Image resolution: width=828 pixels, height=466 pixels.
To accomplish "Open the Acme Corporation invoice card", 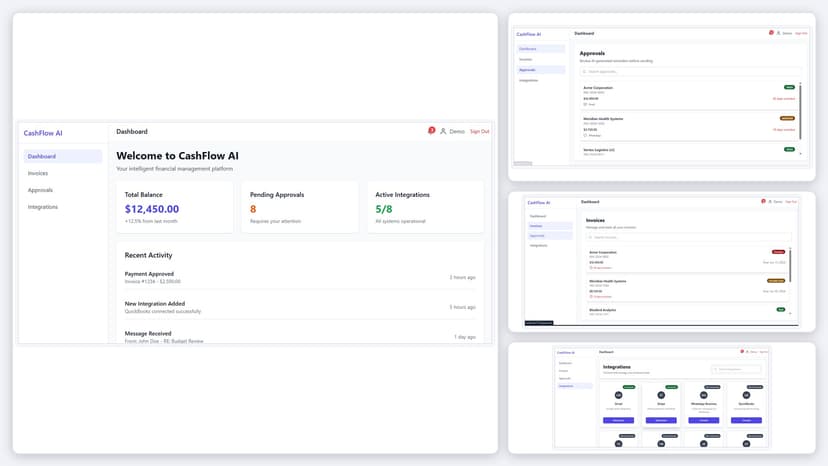I will (x=686, y=259).
